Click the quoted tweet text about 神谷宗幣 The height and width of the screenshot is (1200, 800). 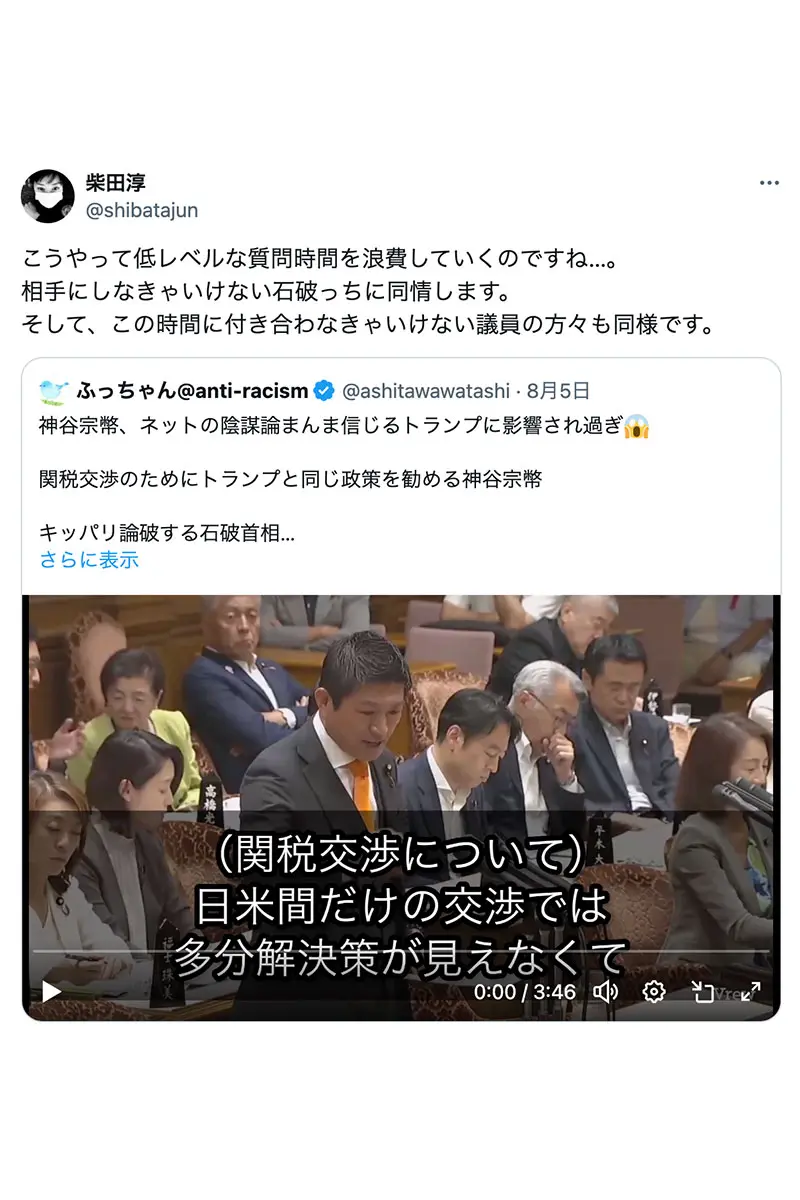(x=345, y=479)
